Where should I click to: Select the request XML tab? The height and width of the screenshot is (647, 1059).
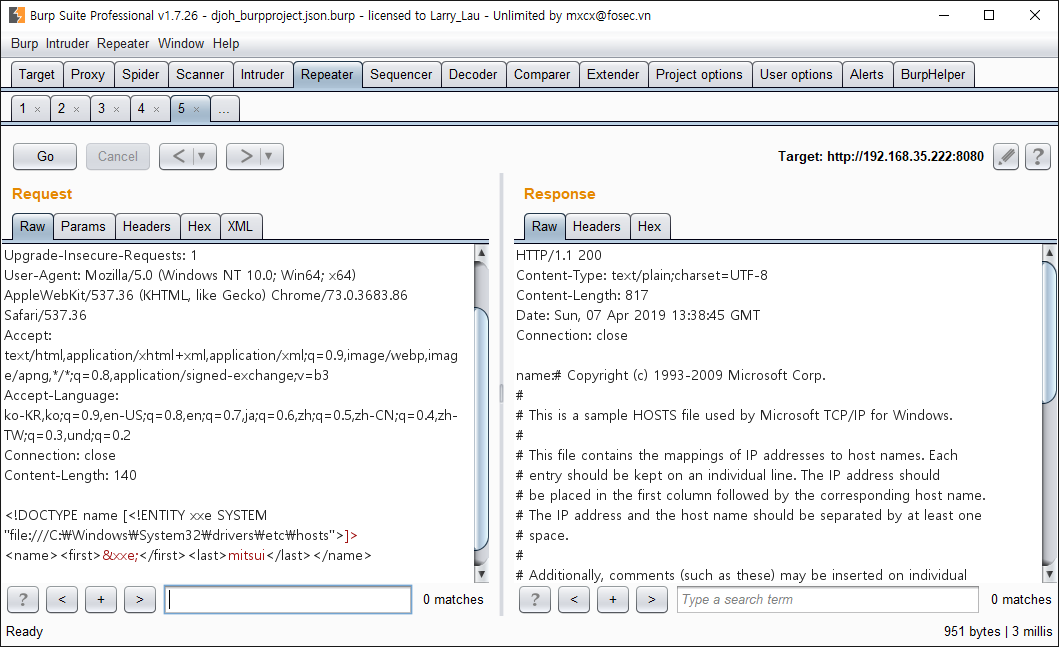click(240, 226)
